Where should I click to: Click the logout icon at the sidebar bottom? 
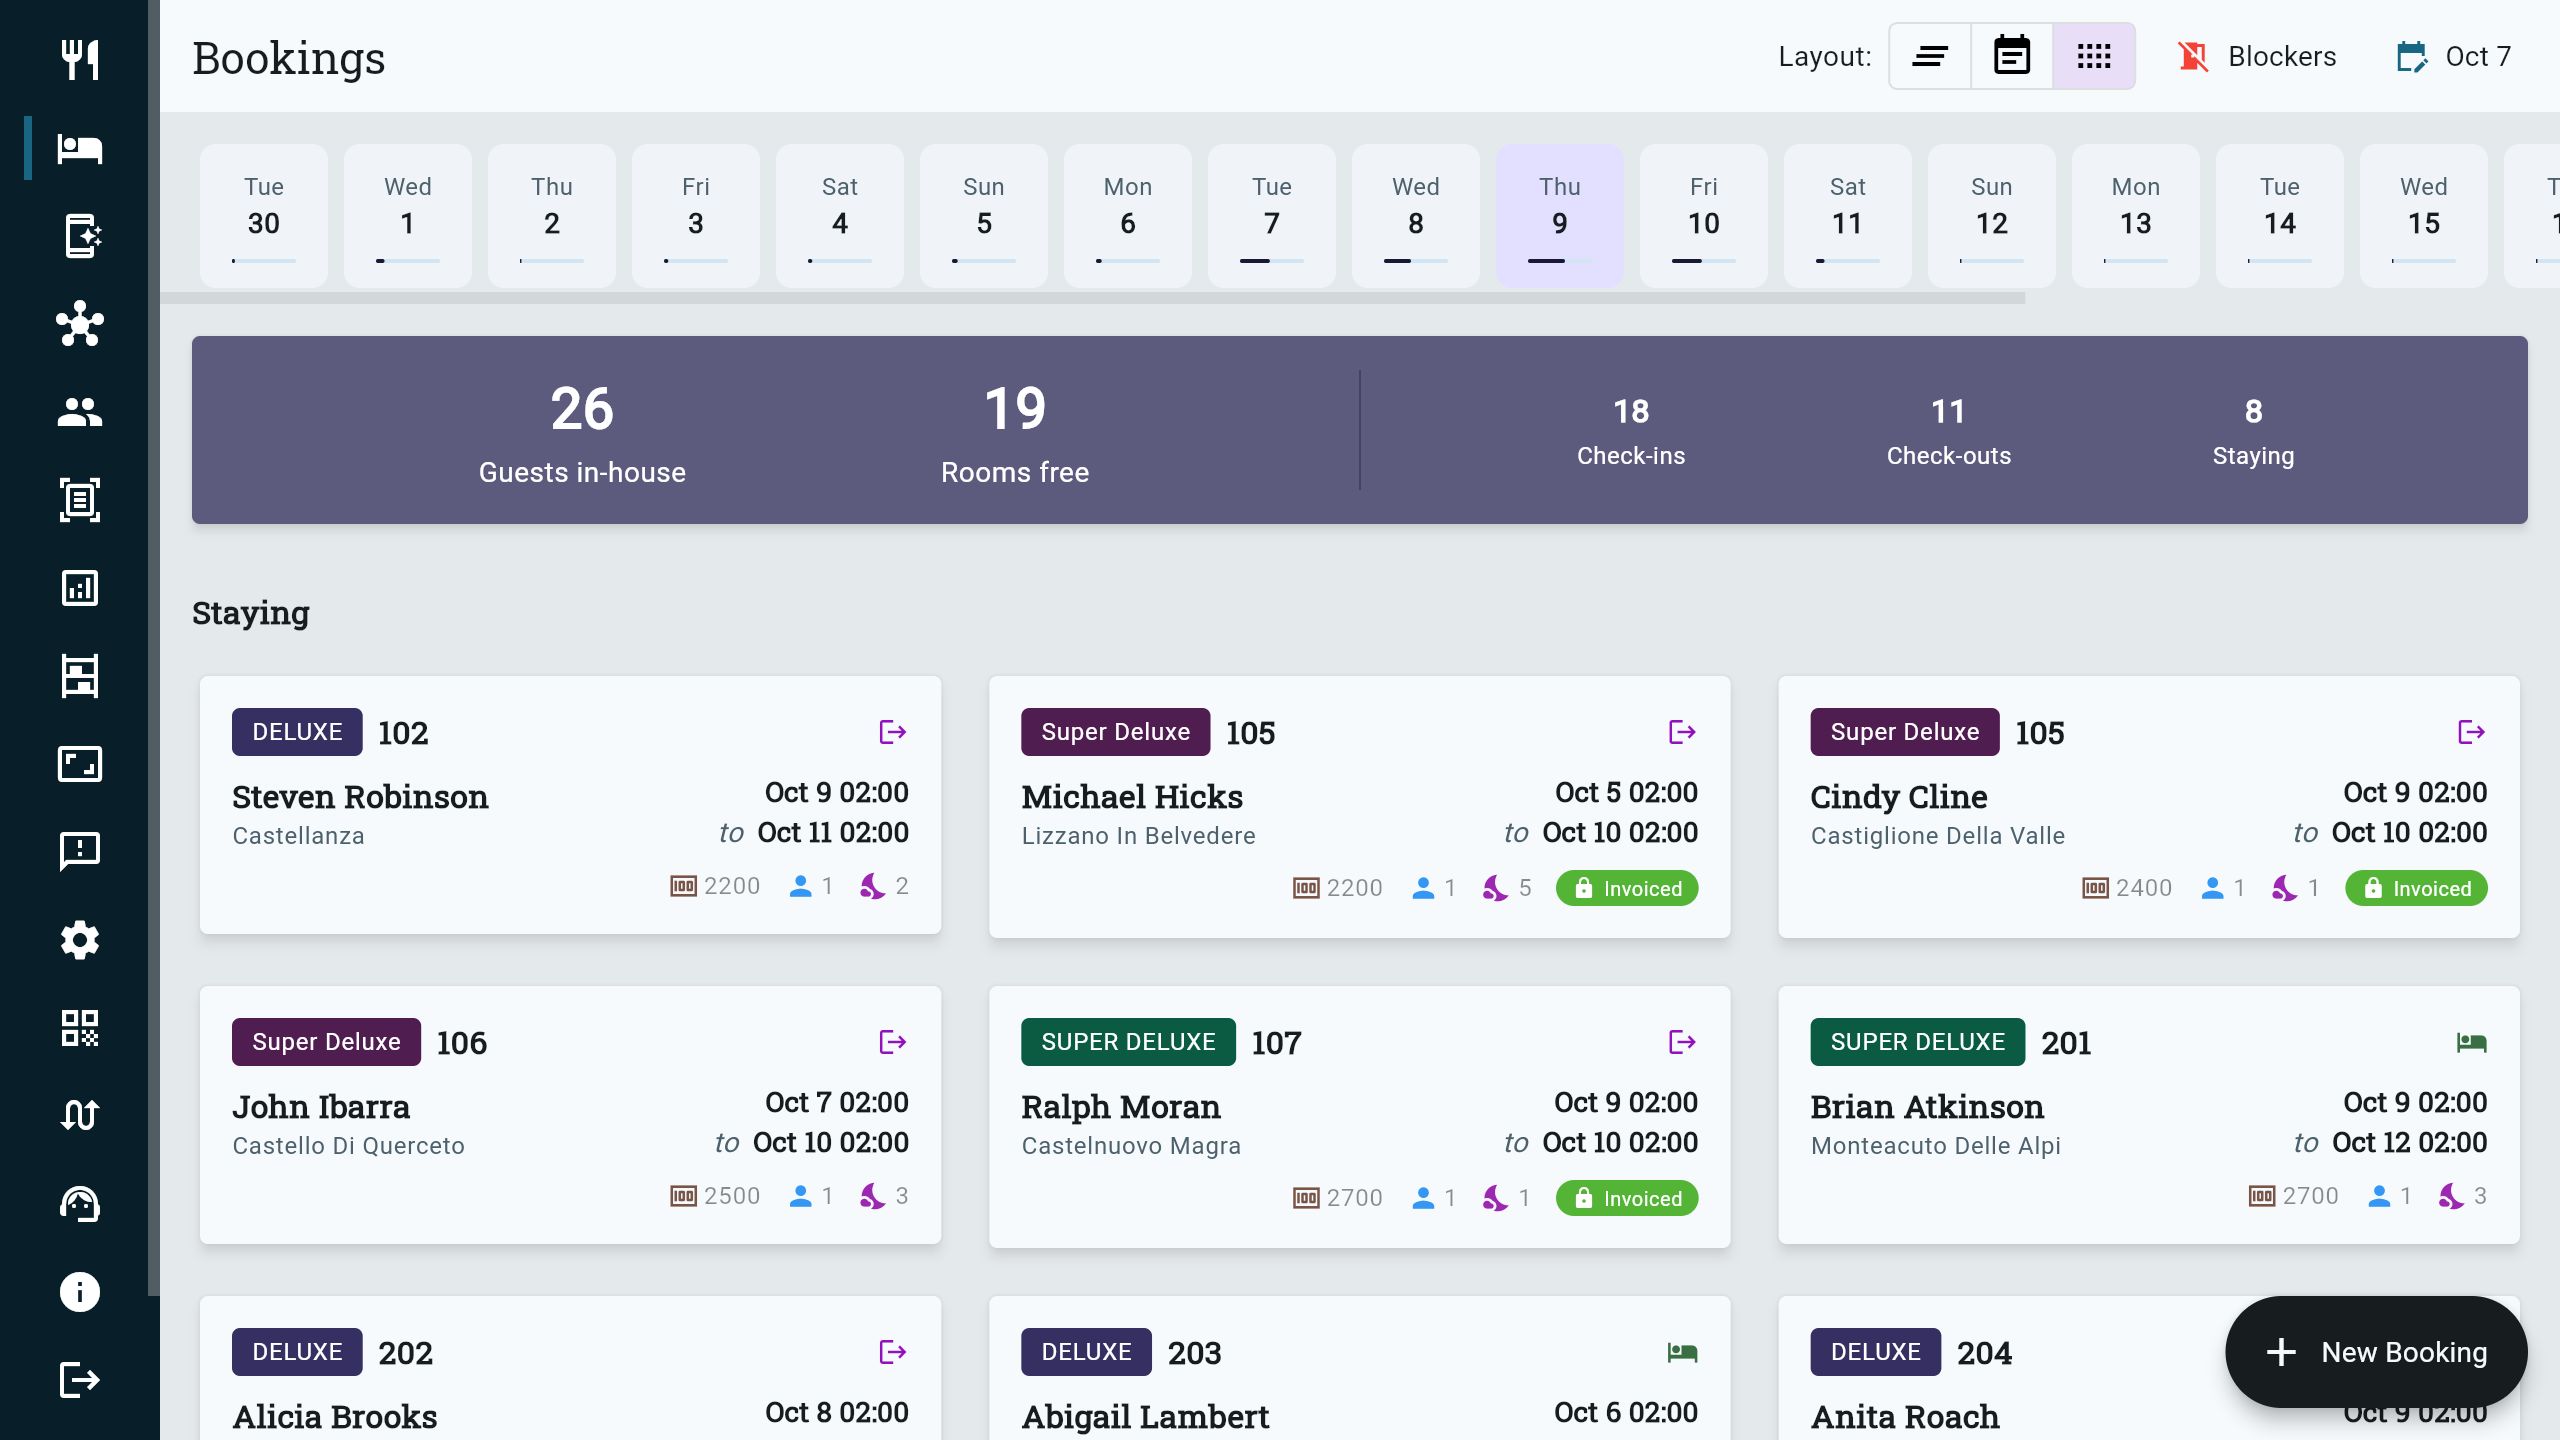(x=80, y=1380)
